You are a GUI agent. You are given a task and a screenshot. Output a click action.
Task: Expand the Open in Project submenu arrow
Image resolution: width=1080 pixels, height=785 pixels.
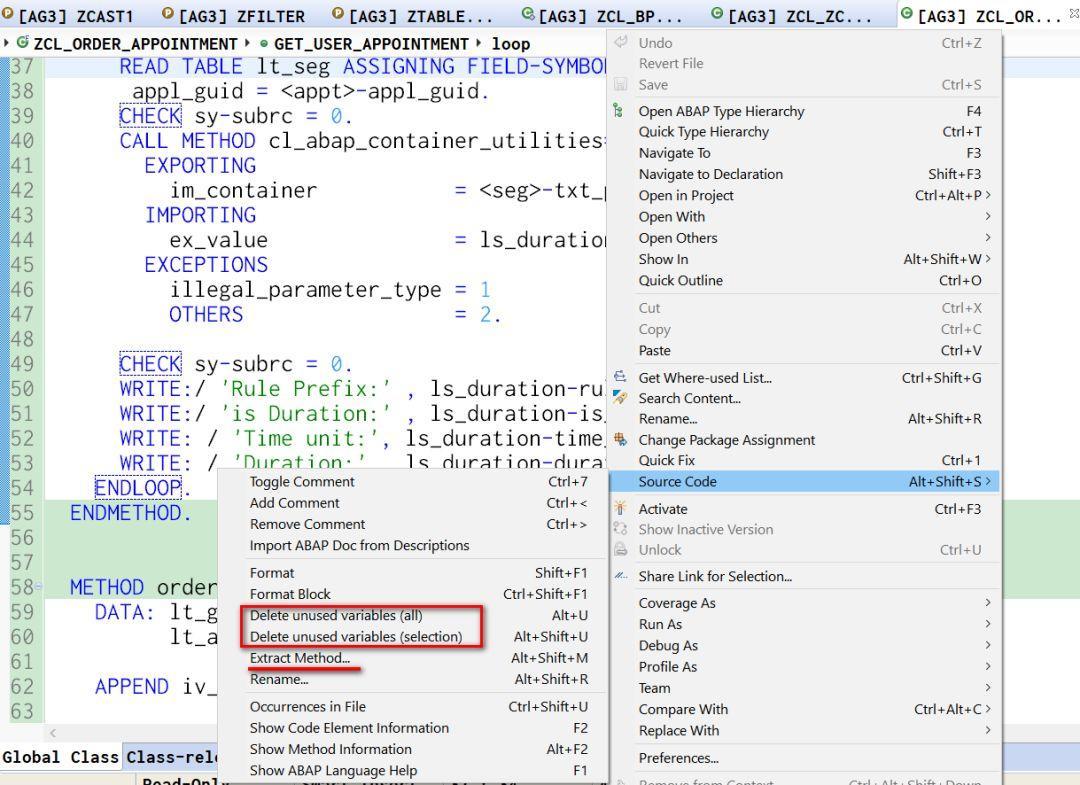point(988,195)
